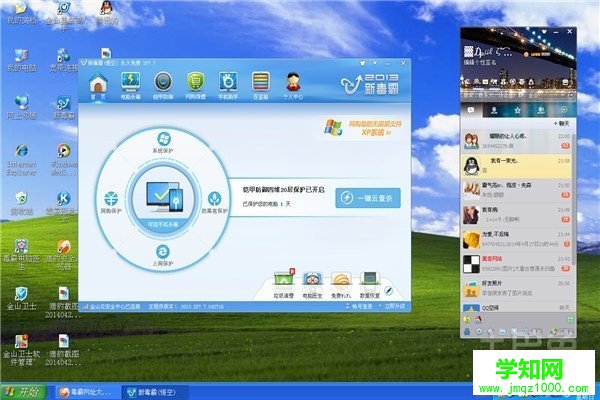The width and height of the screenshot is (600, 400).
Task: Click the QQ mail envelope icon
Action: coord(485,82)
